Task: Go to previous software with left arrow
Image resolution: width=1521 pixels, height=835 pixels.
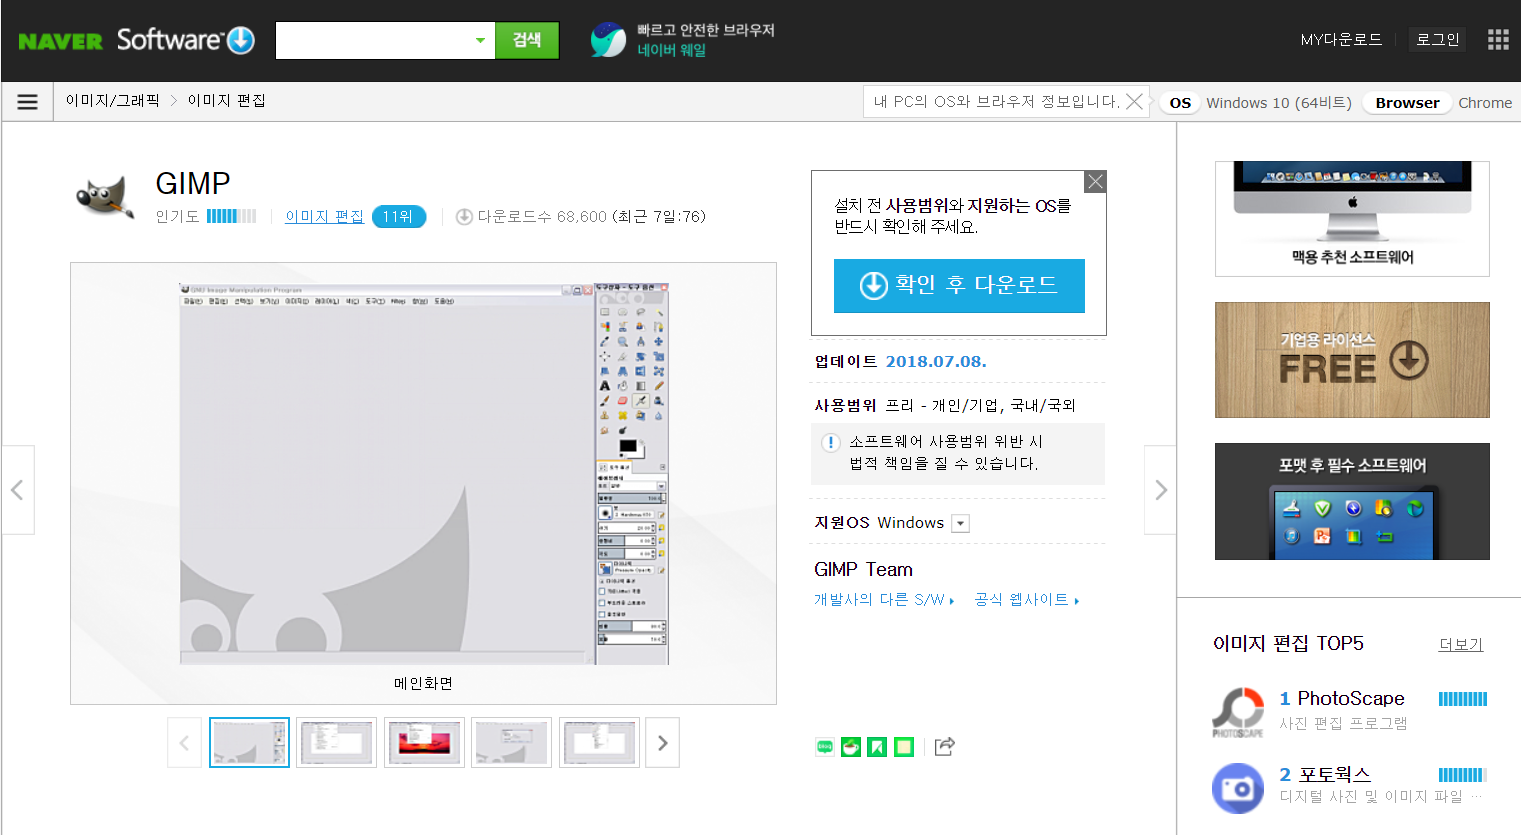Action: (x=17, y=490)
